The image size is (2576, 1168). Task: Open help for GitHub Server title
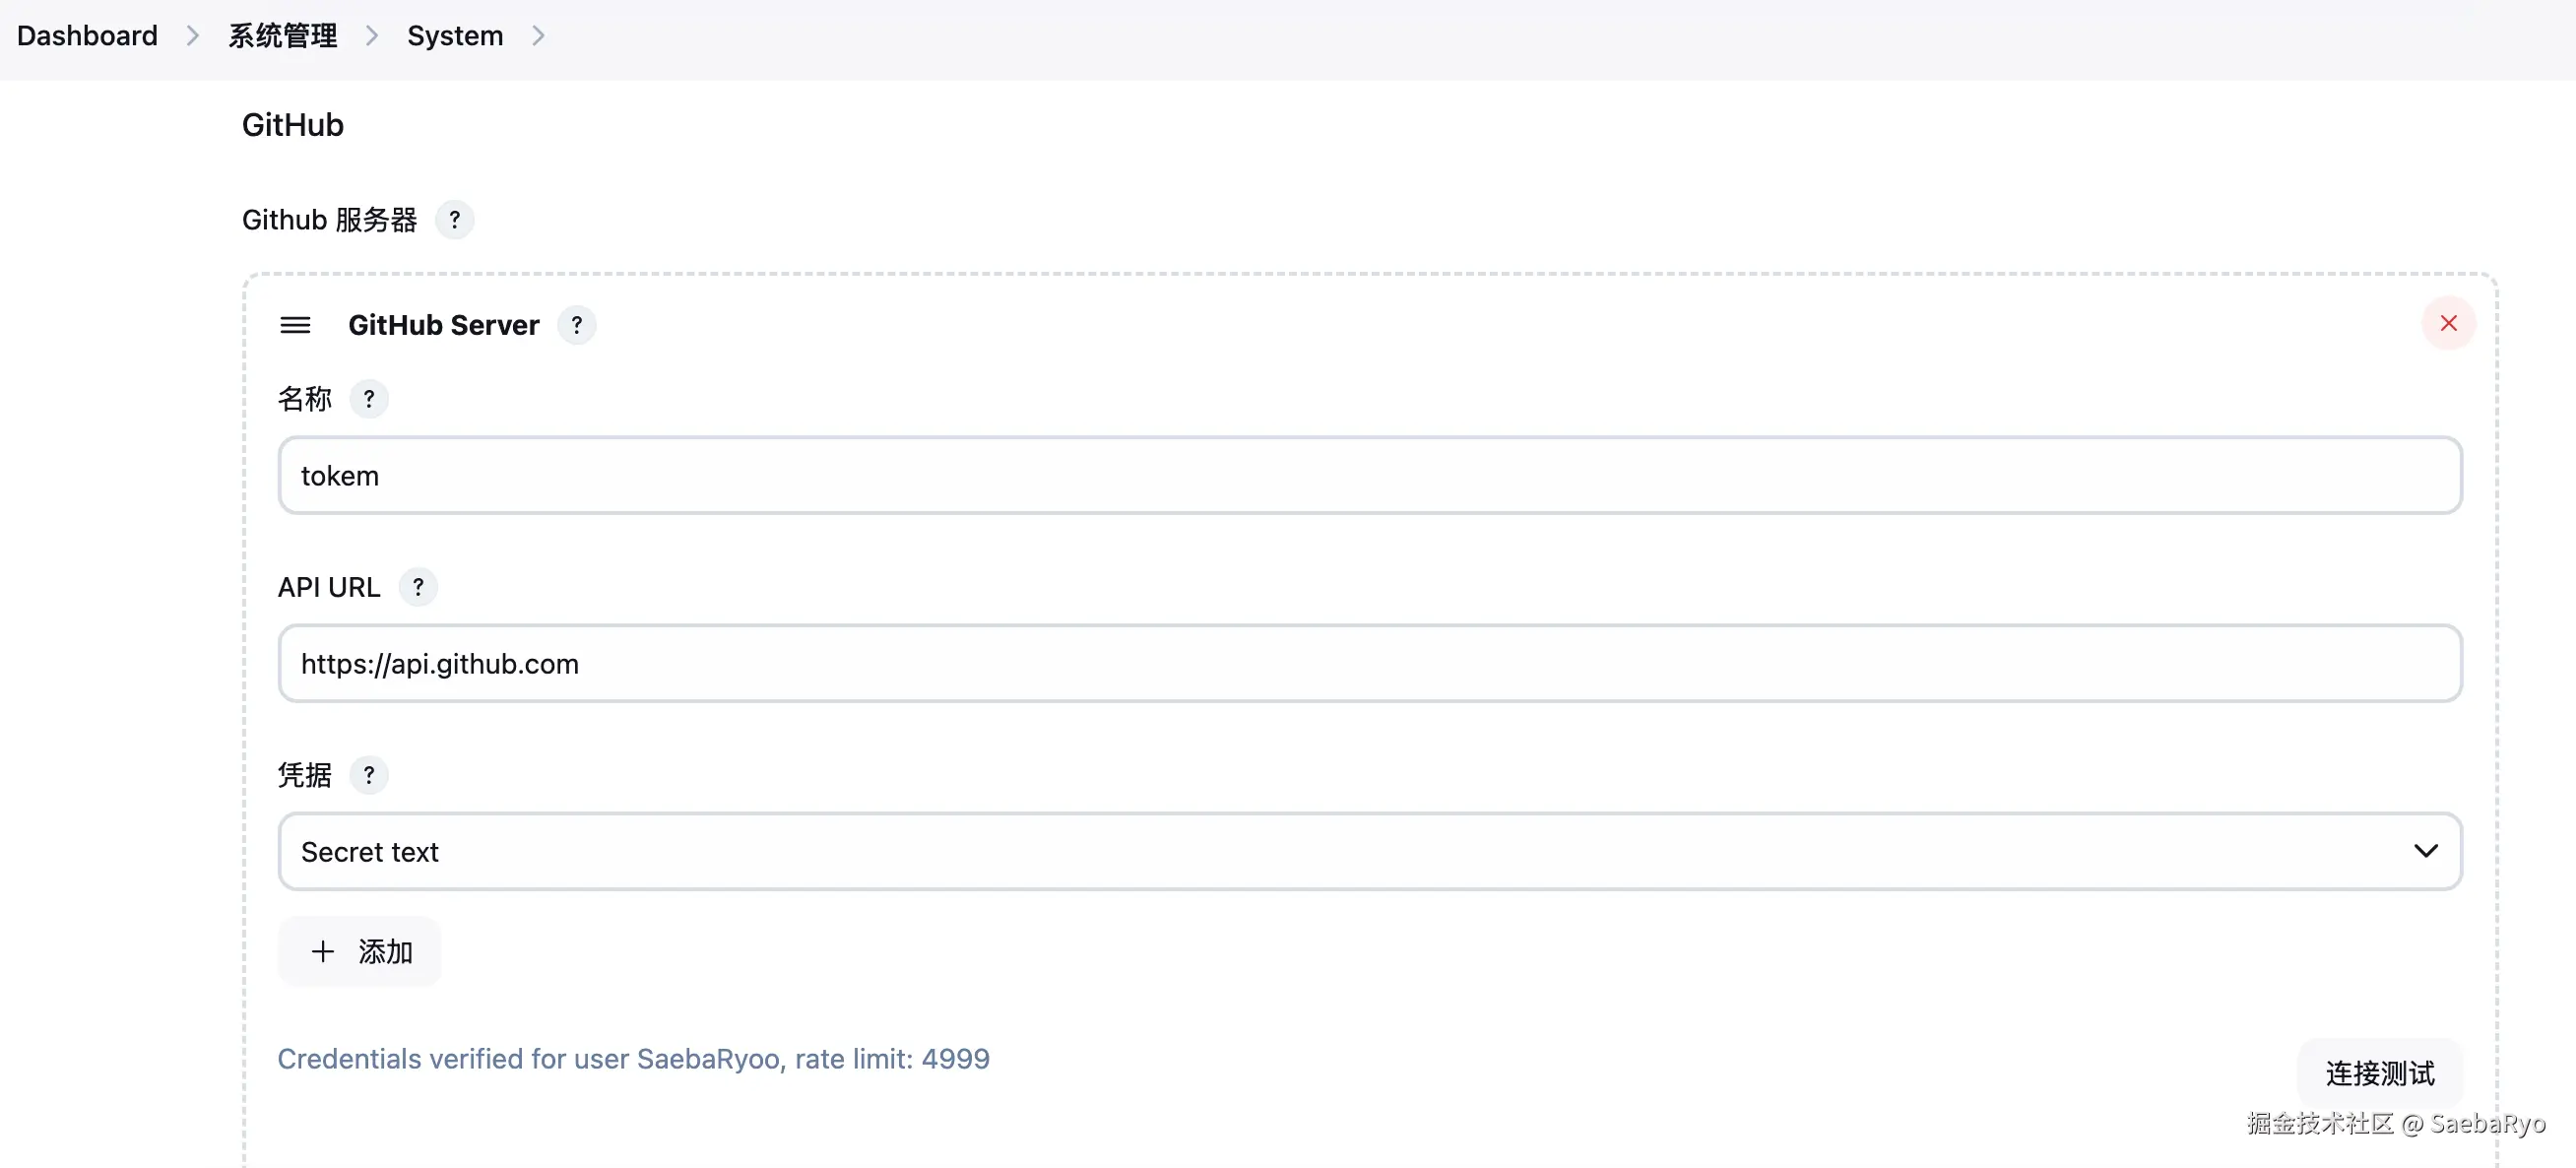click(576, 325)
